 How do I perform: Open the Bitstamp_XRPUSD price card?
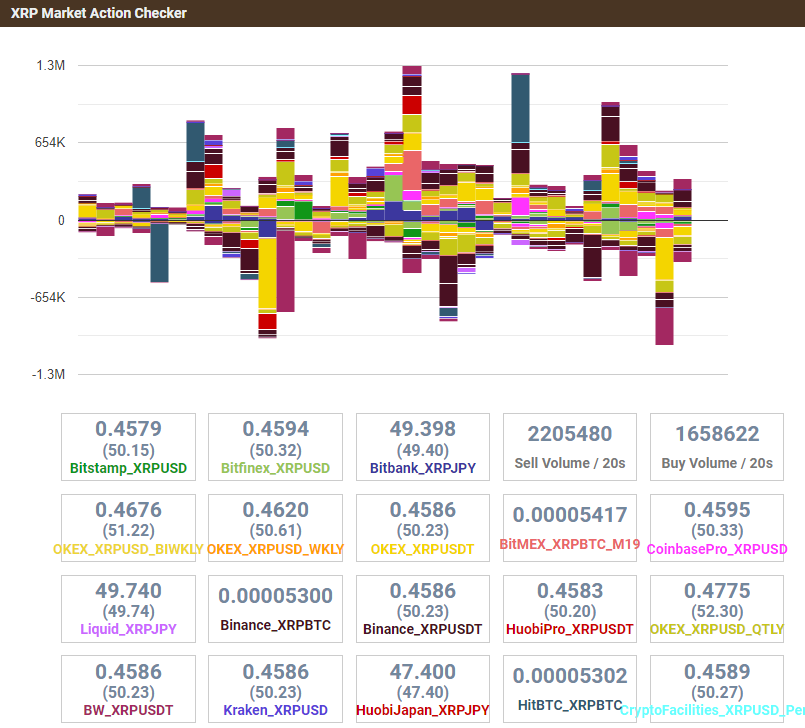point(128,447)
